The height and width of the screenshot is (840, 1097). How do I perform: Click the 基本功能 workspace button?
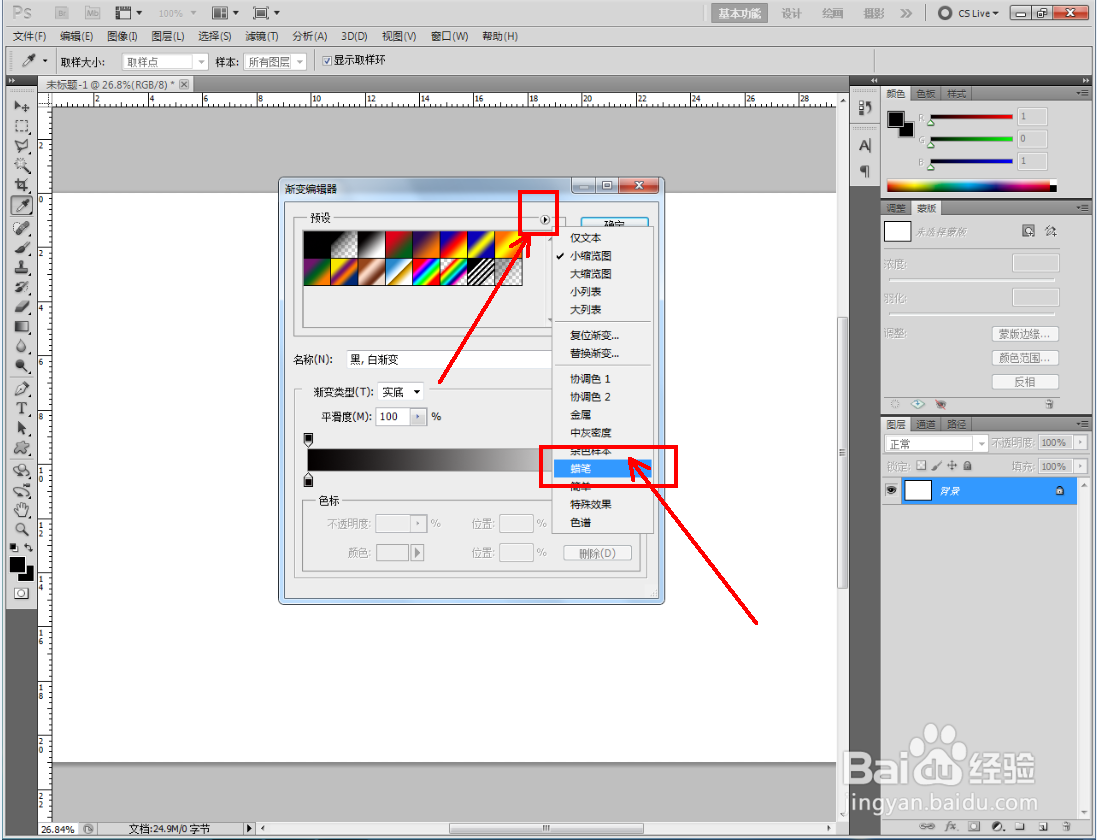point(739,13)
